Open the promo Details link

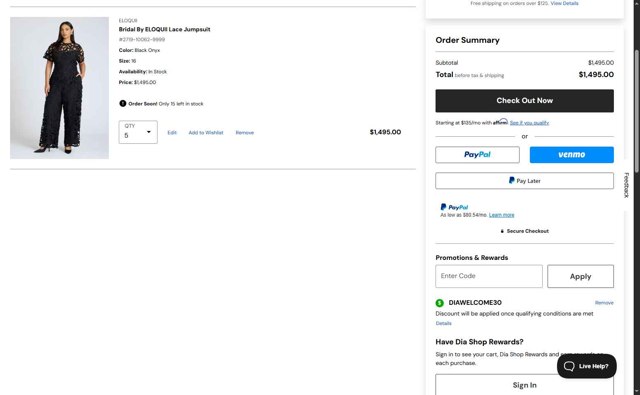[x=443, y=323]
